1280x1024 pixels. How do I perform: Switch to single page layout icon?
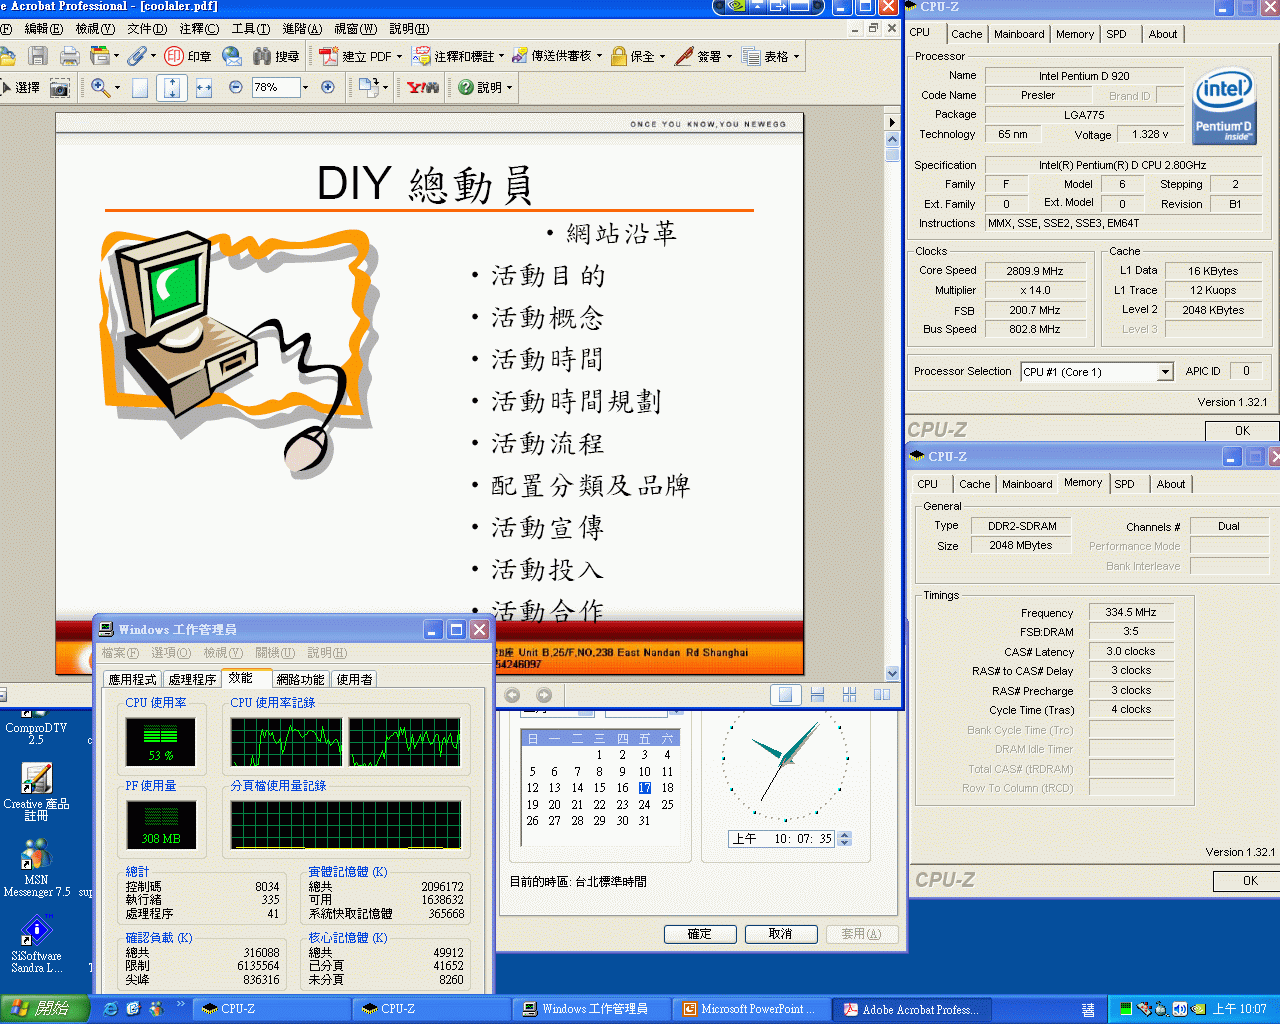785,695
